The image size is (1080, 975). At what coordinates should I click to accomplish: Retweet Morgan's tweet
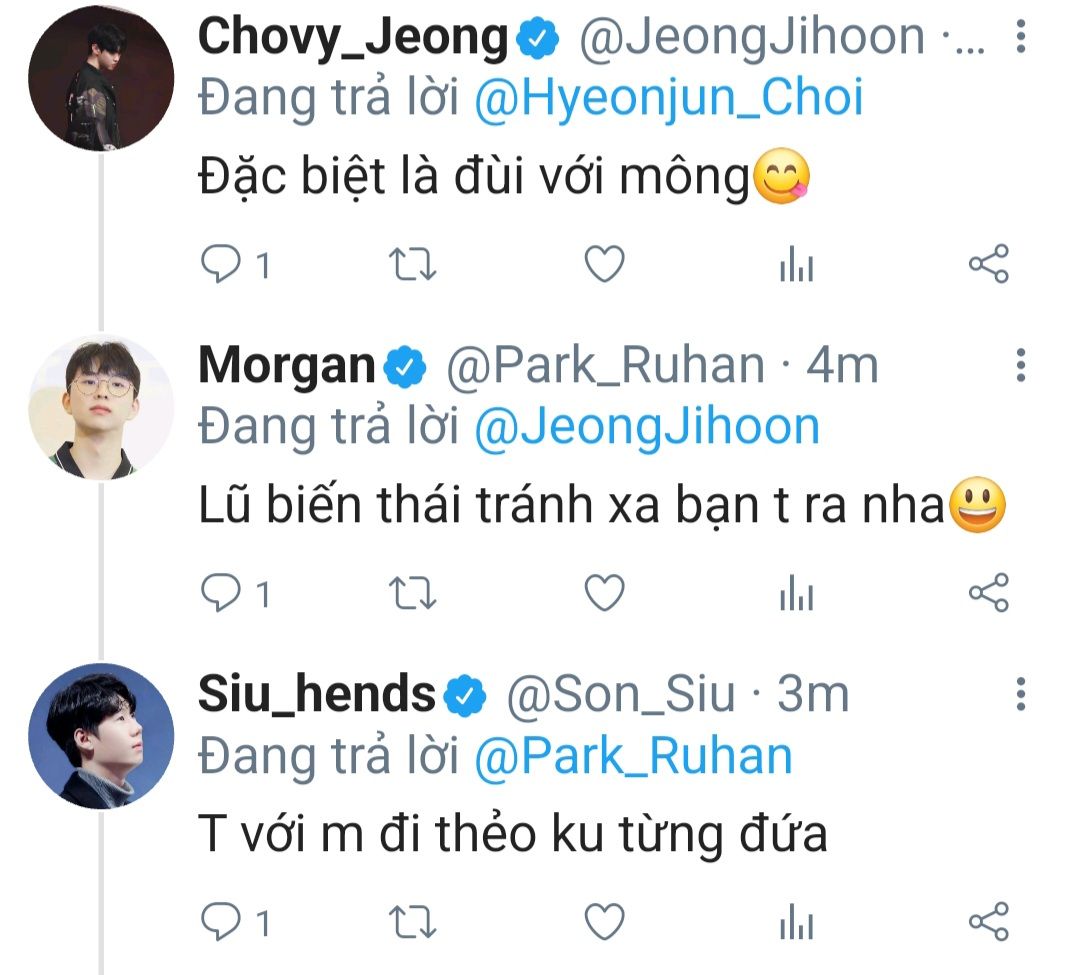point(411,594)
